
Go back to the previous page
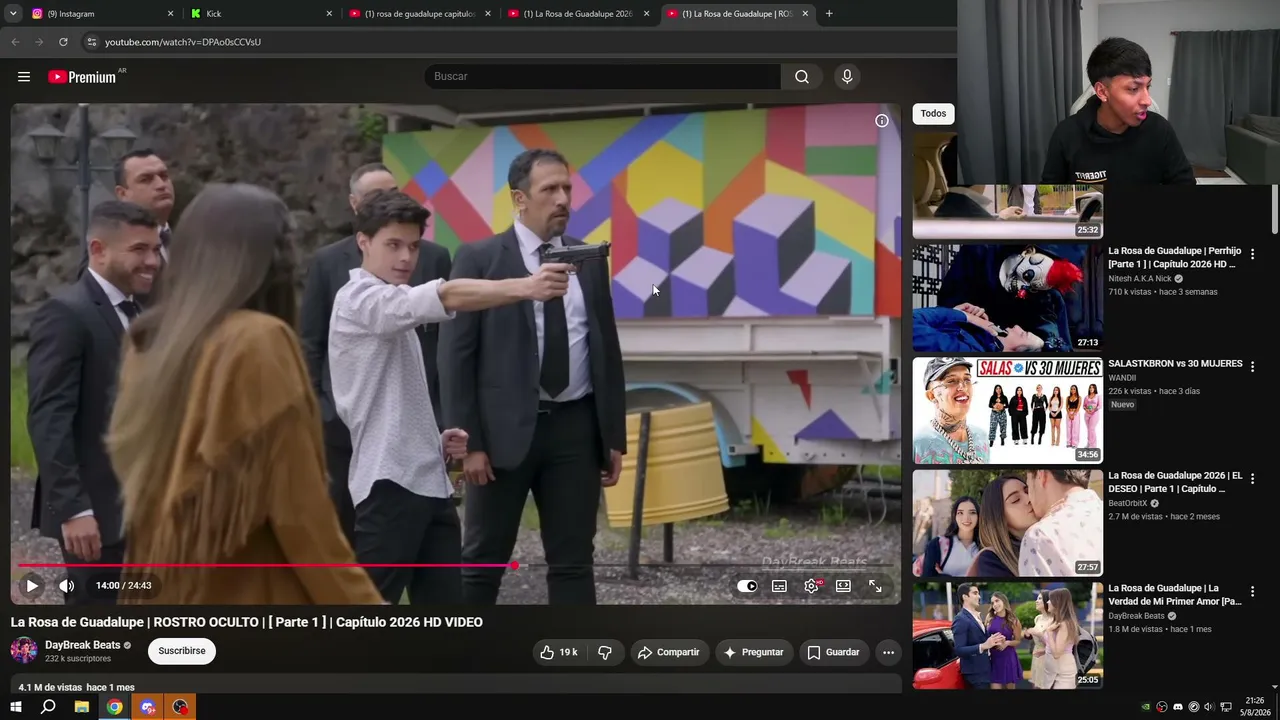coord(15,42)
